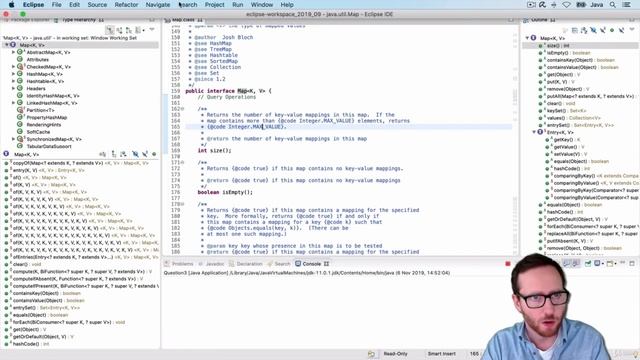Place cursor on 'int size();' at line 169
The height and width of the screenshot is (360, 640).
(215, 151)
